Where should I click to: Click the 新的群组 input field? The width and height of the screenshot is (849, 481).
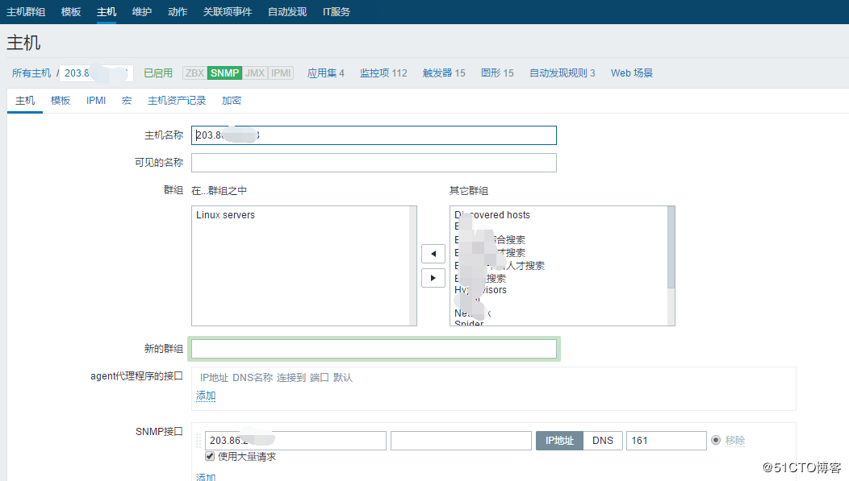click(x=374, y=349)
